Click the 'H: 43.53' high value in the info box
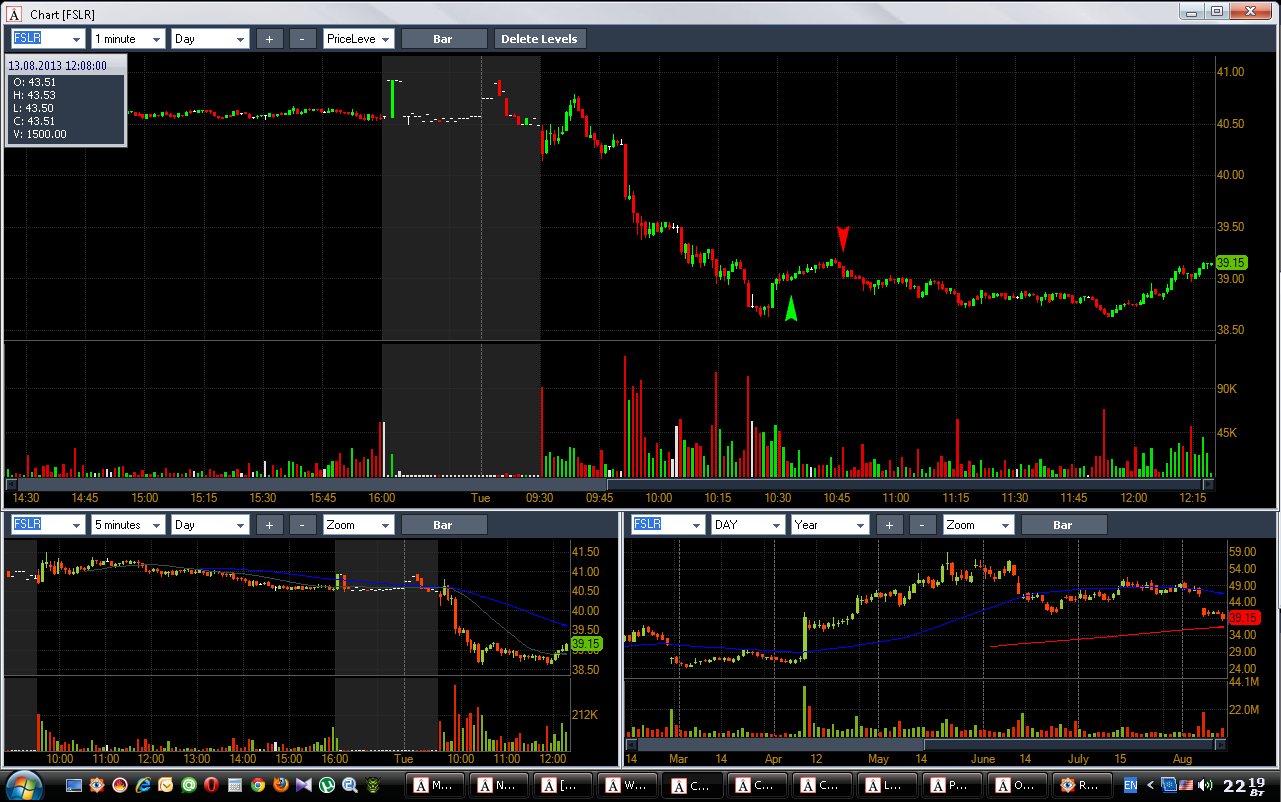 click(34, 95)
